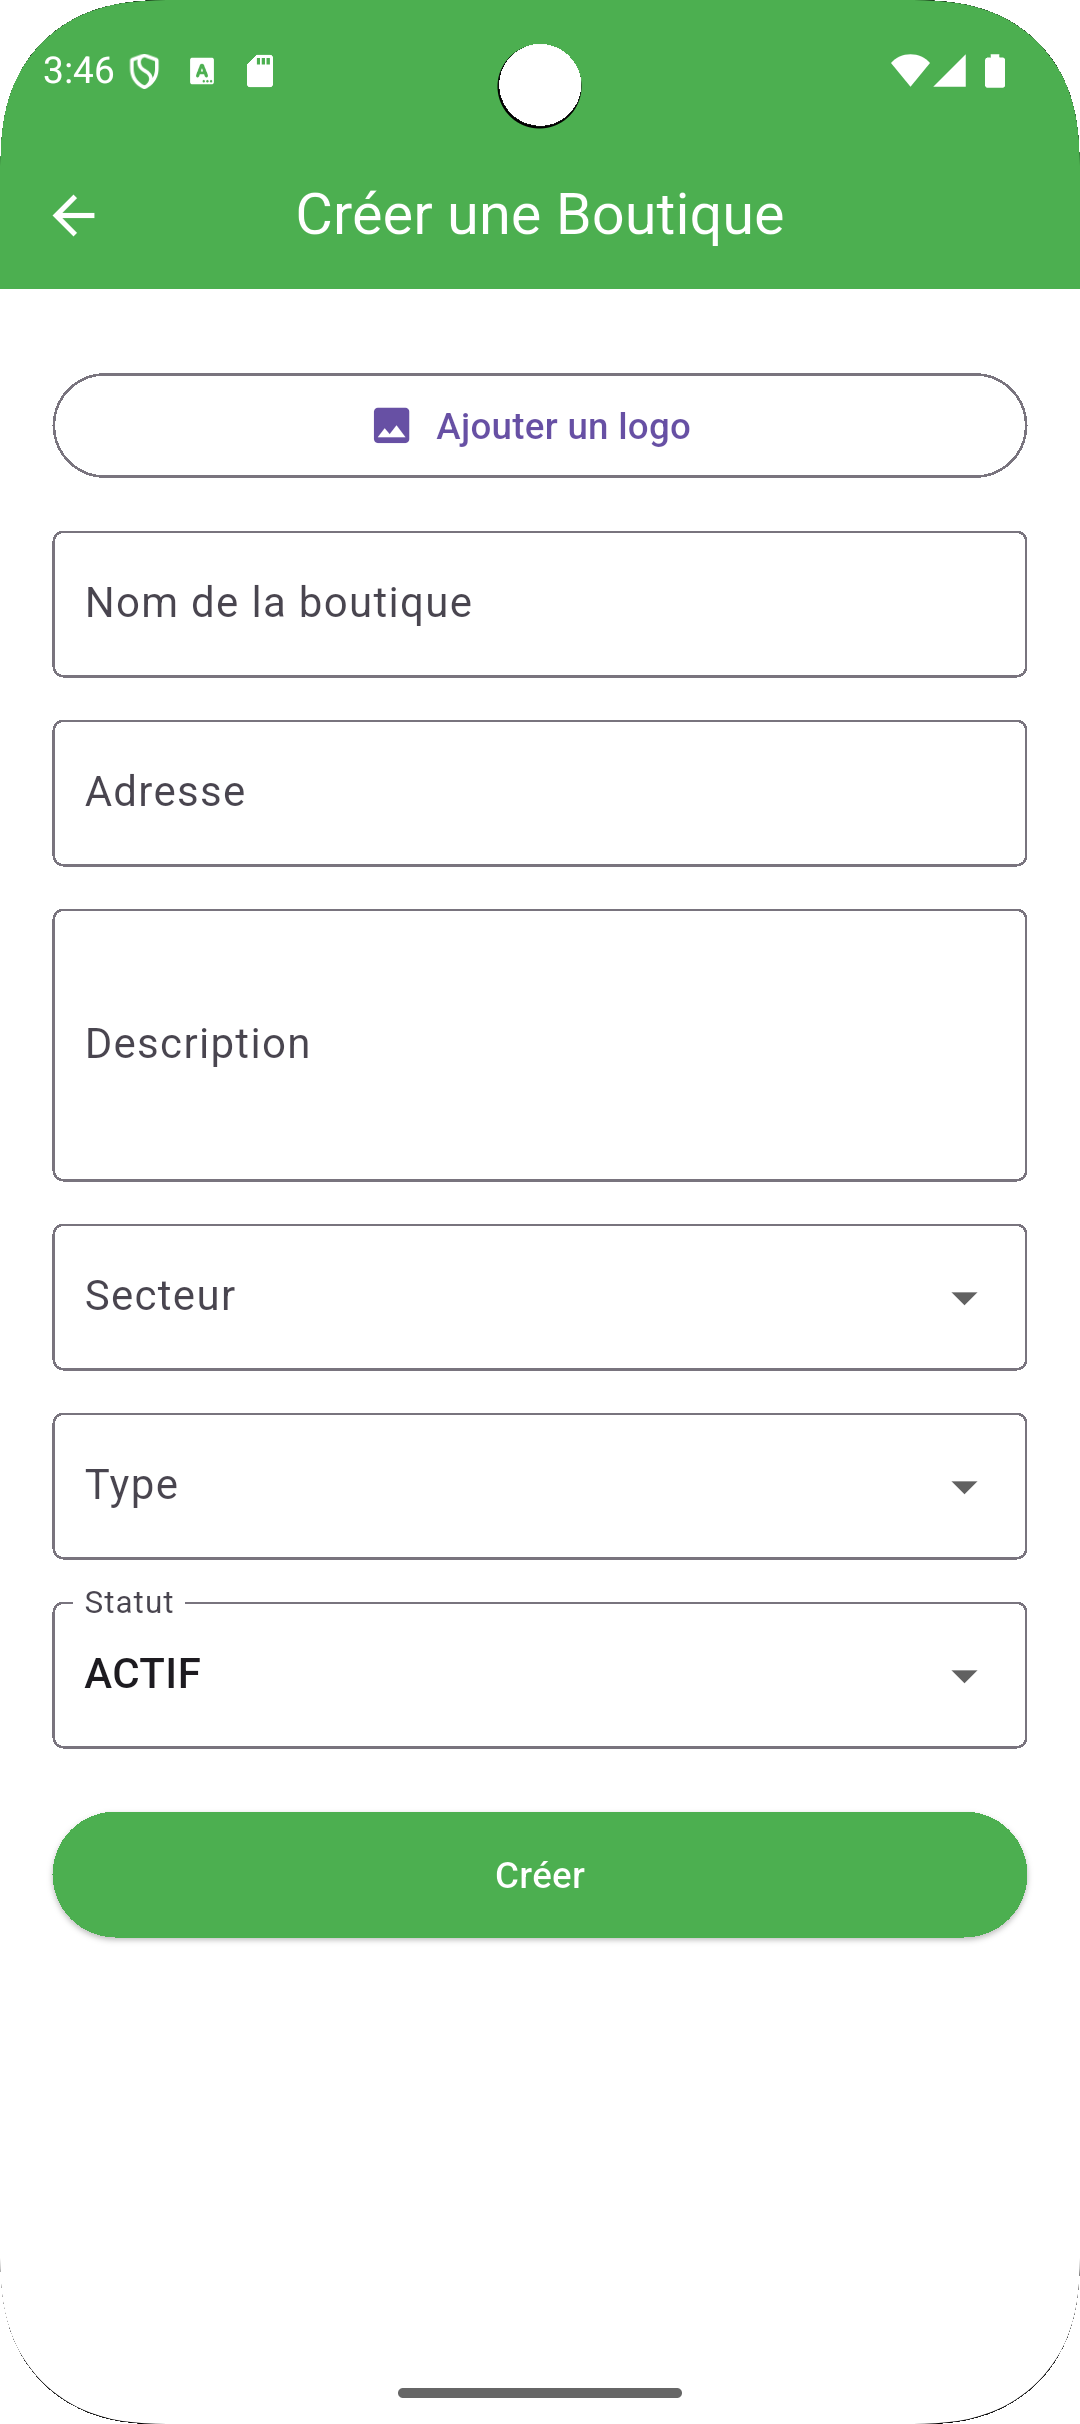Click the Ajouter un logo button

pyautogui.click(x=540, y=426)
